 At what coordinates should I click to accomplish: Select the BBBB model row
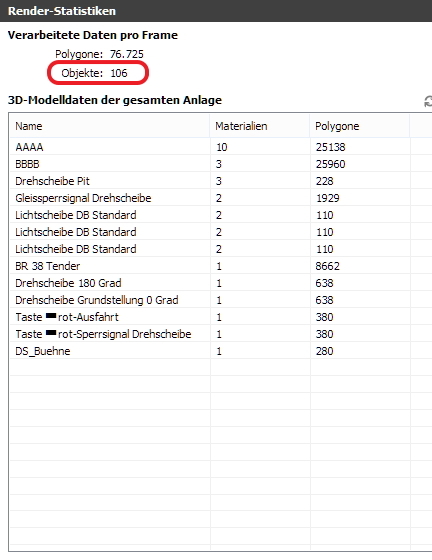[x=220, y=164]
